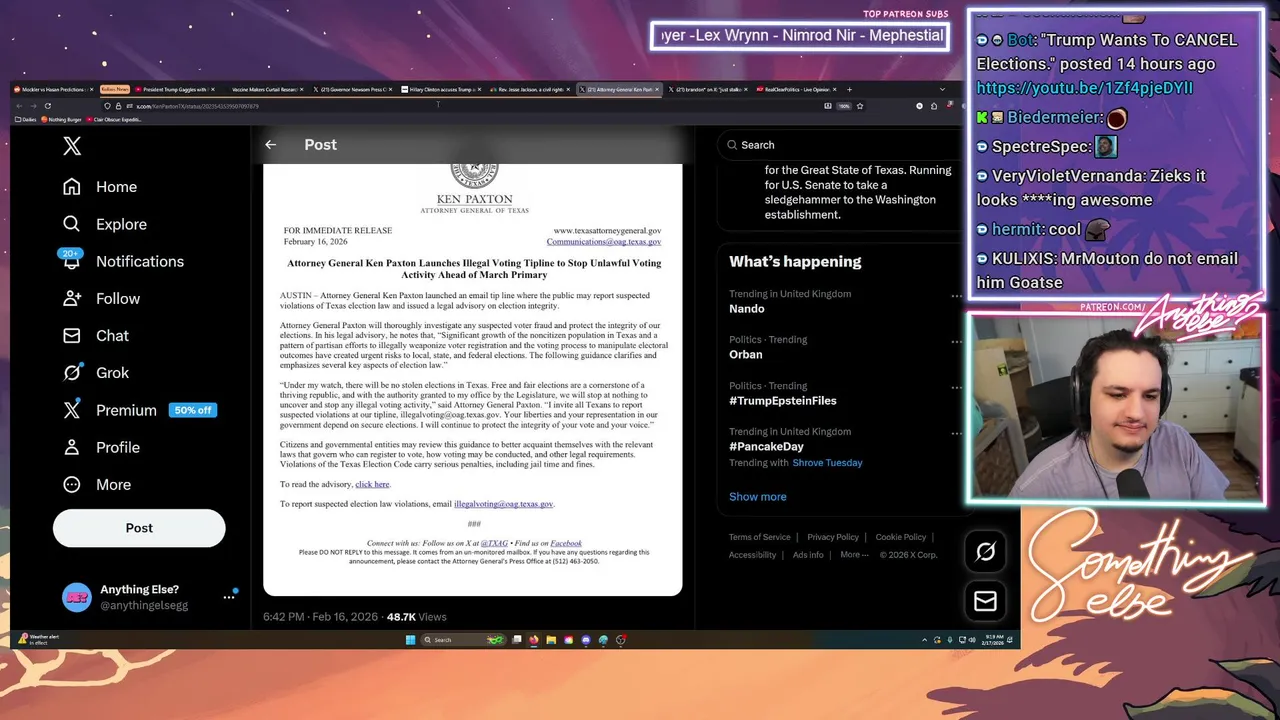This screenshot has width=1280, height=720.
Task: Click the Post compose button
Action: coord(139,528)
